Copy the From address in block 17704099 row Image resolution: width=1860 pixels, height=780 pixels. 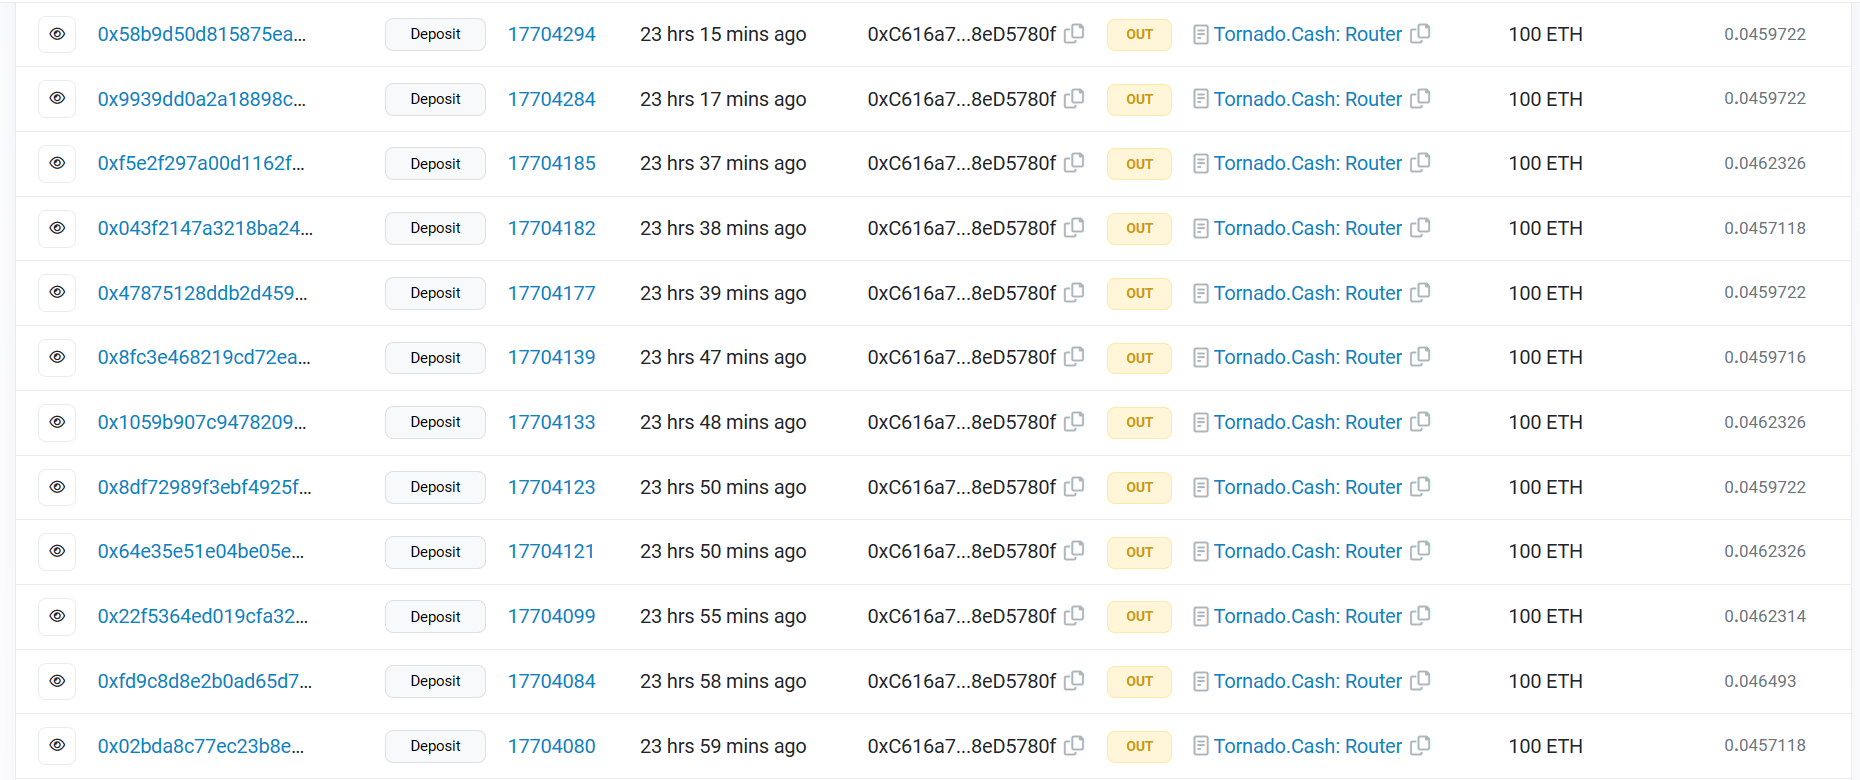[1074, 616]
